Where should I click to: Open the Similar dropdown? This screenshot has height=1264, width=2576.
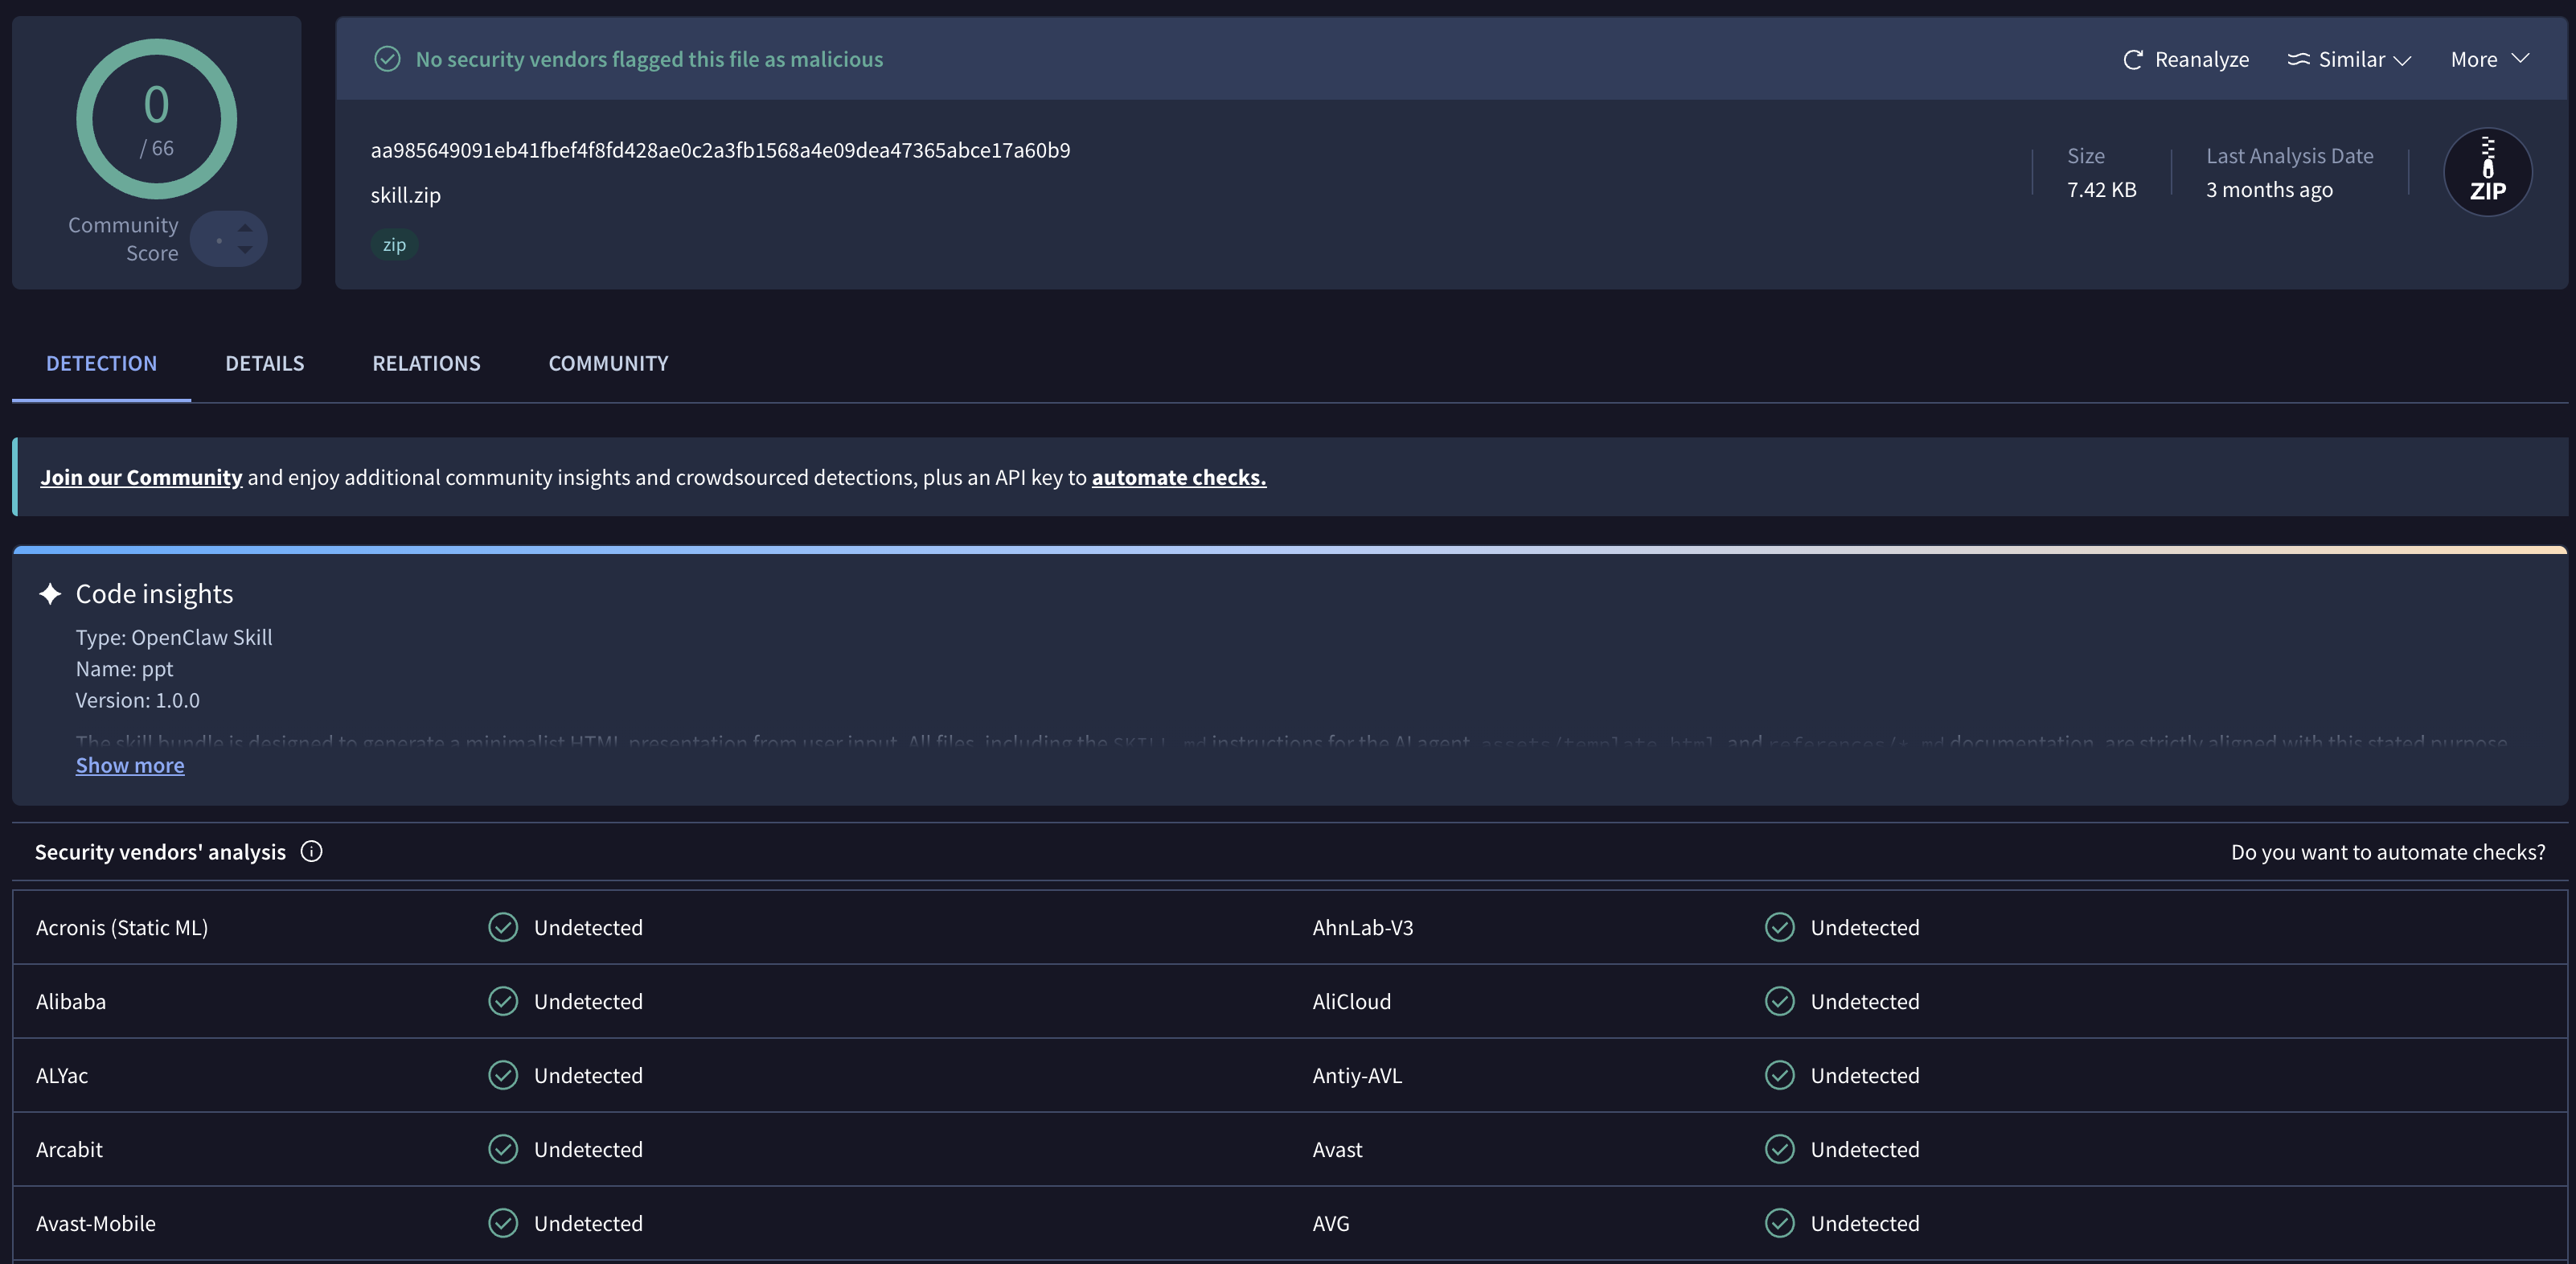[x=2349, y=59]
